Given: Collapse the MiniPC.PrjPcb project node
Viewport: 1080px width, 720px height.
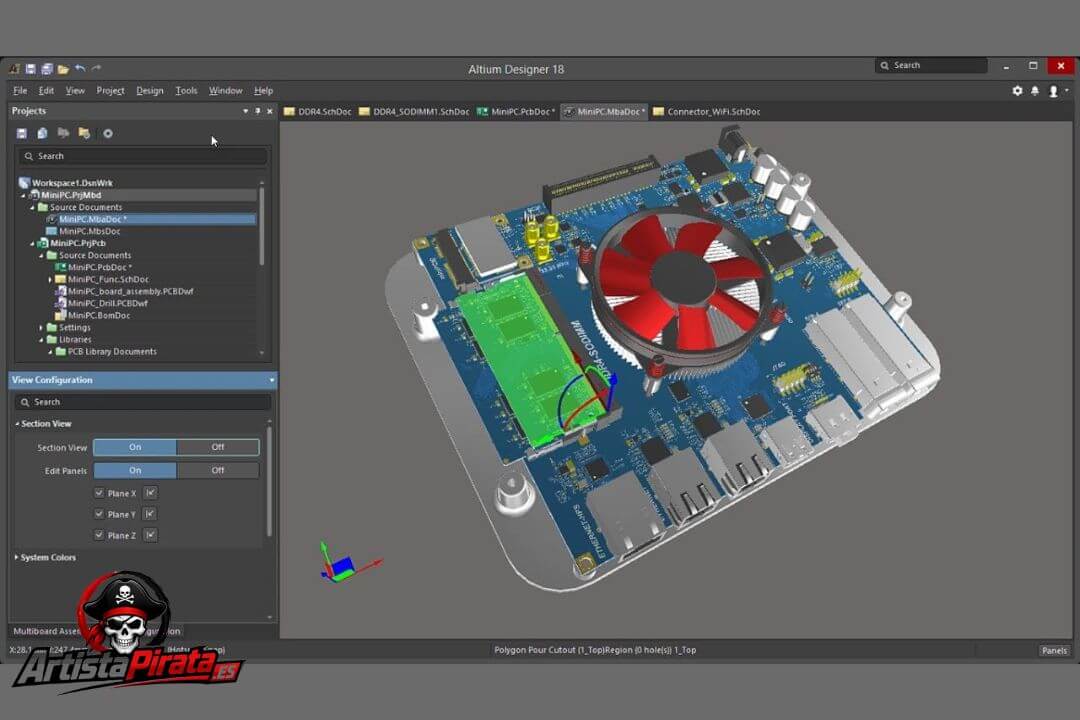Looking at the screenshot, I should (32, 243).
